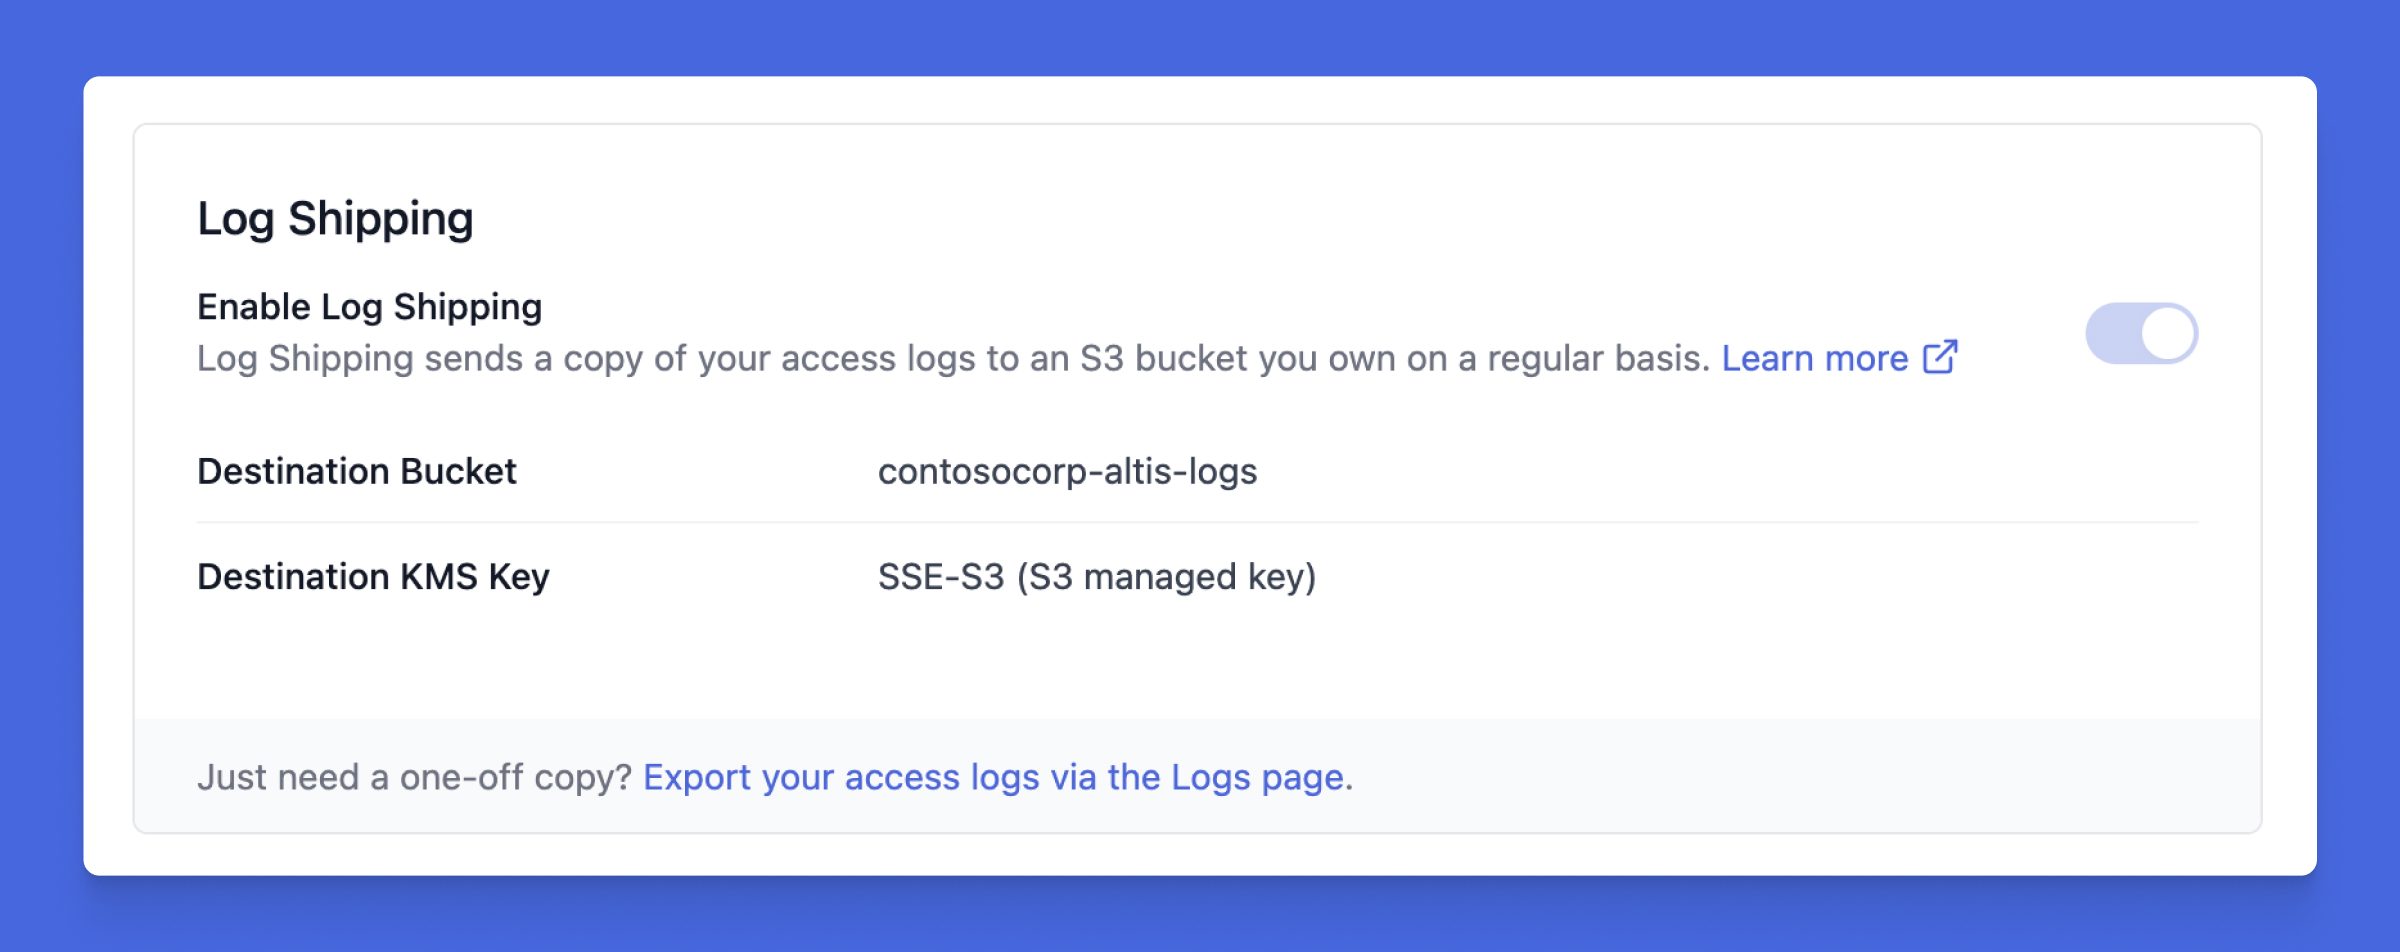Open the Learn more link
Screen dimensions: 2400x952
pyautogui.click(x=1814, y=358)
